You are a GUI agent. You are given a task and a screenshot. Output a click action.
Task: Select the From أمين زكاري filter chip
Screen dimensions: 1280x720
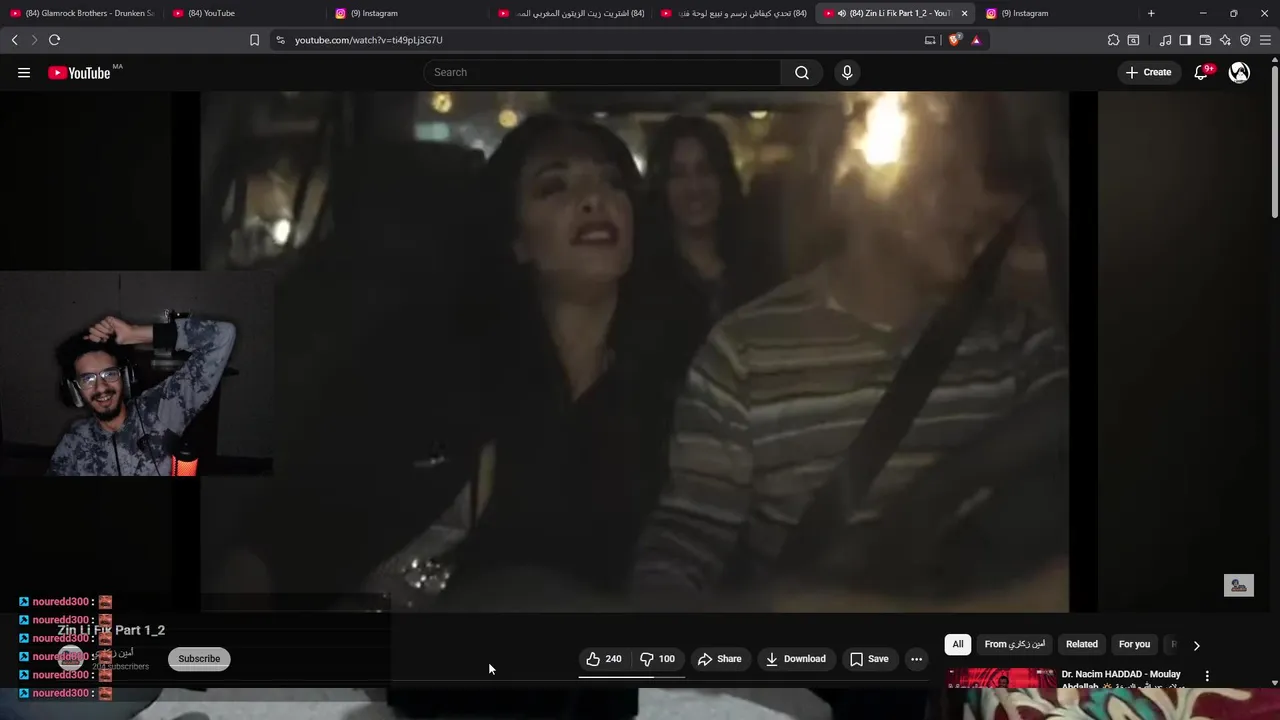point(1014,645)
